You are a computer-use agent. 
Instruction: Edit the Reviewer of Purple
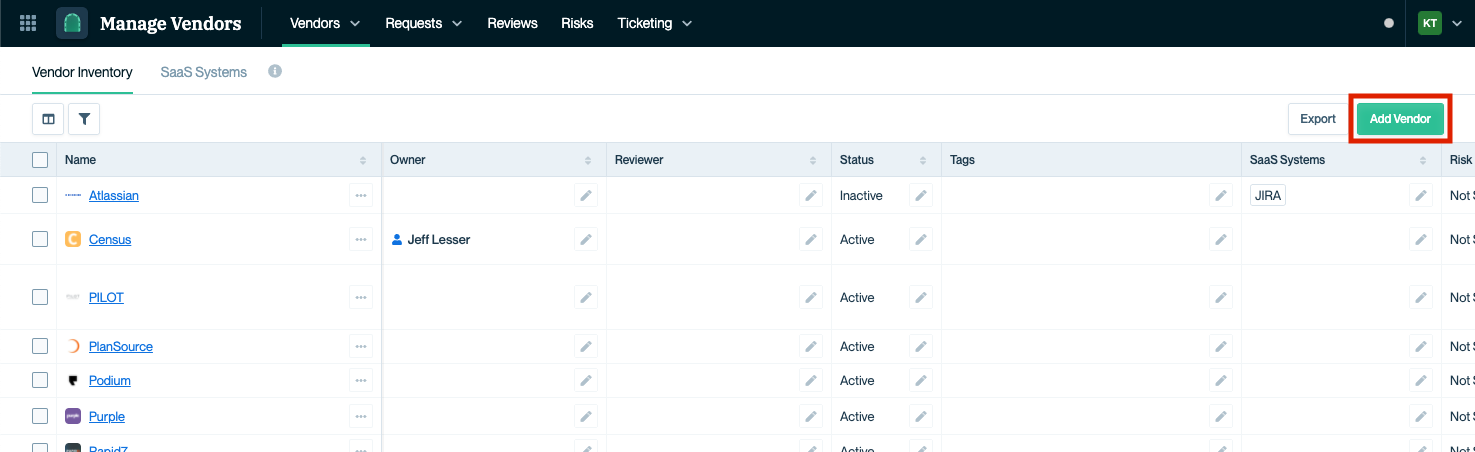(811, 416)
